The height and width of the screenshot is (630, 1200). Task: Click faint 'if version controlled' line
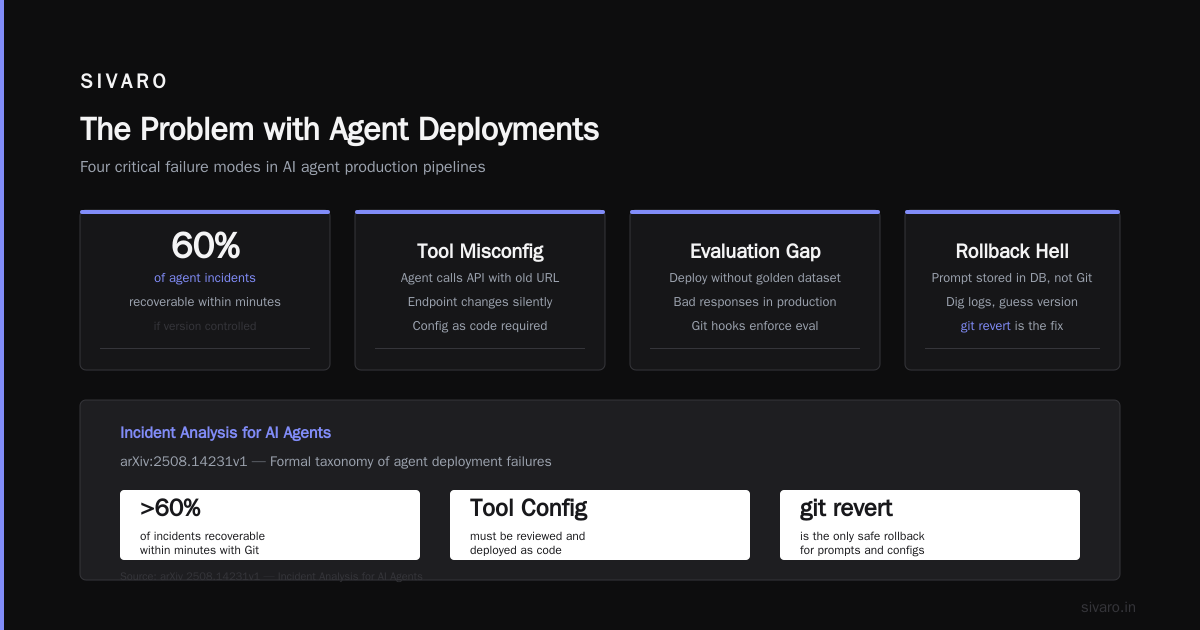205,326
